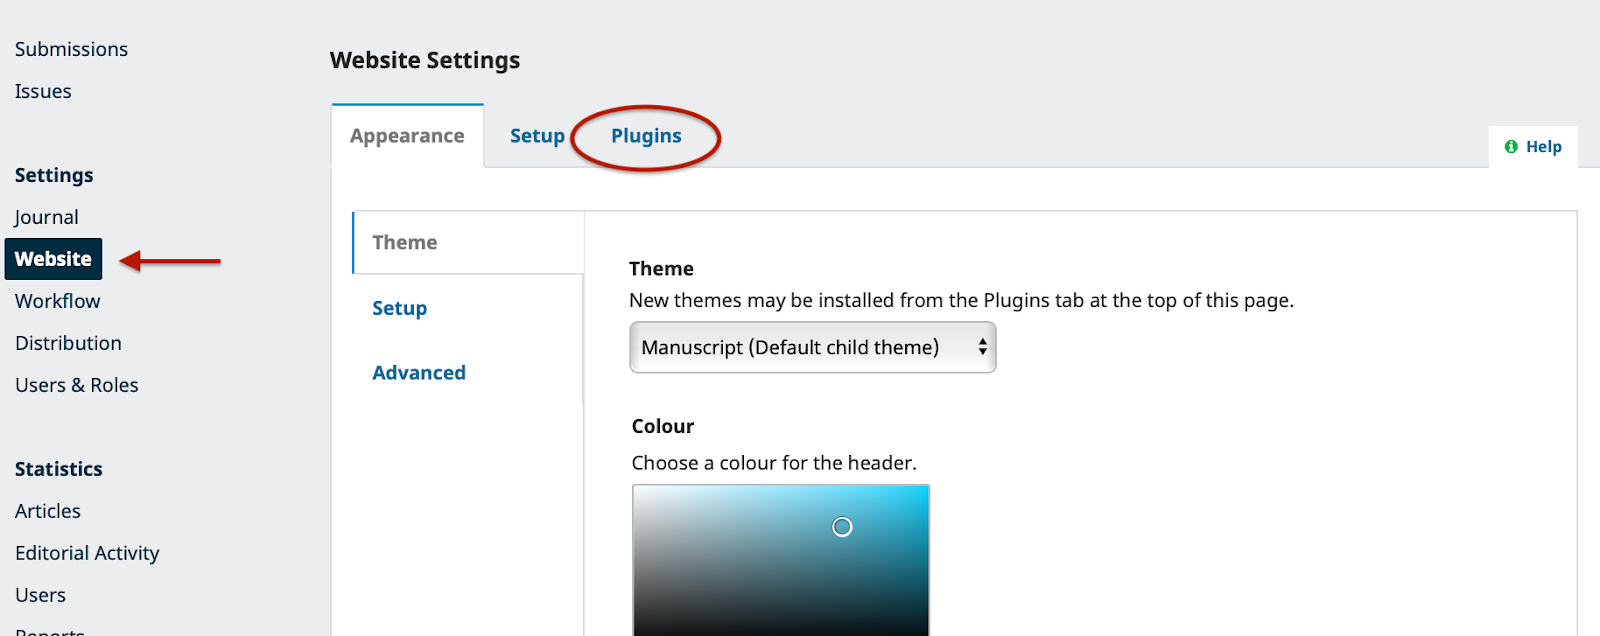
Task: Open the Theme side tab
Action: click(x=405, y=243)
